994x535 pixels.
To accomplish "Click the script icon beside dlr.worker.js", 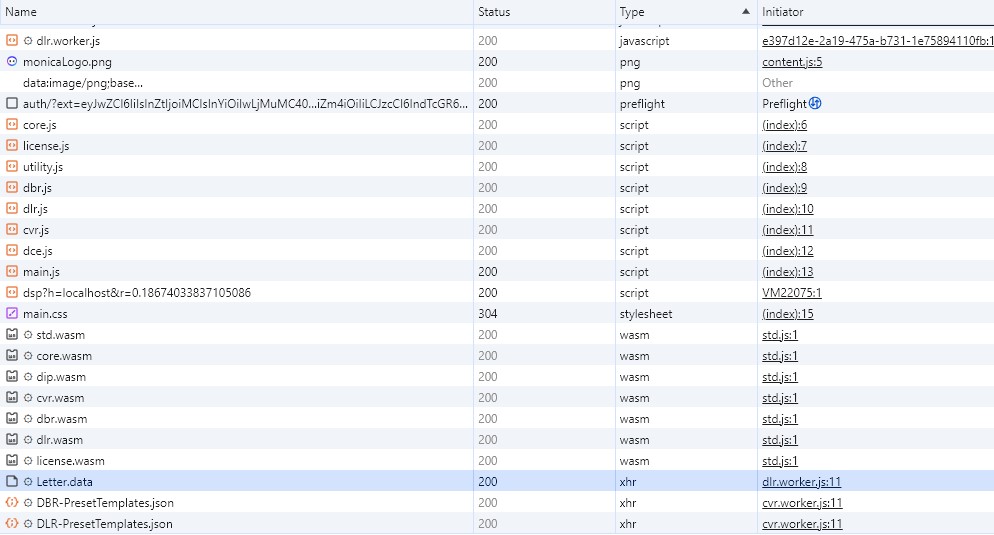I will [x=12, y=41].
